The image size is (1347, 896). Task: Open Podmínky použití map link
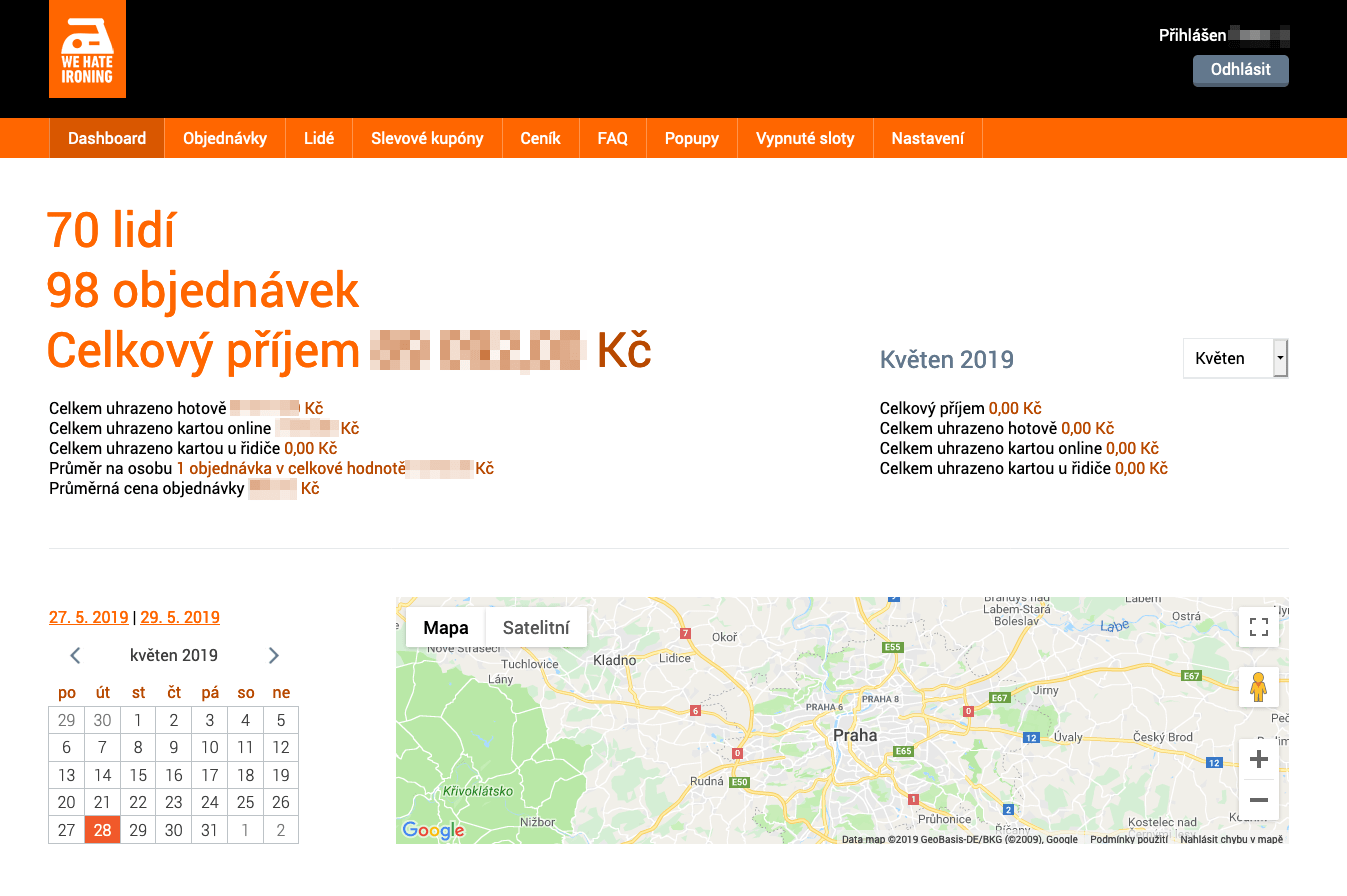1129,839
